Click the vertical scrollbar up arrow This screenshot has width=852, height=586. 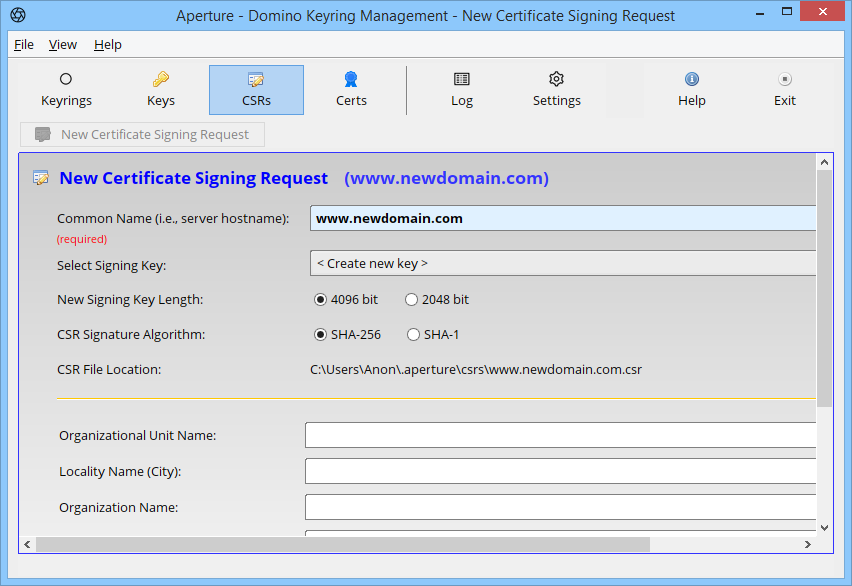(824, 162)
